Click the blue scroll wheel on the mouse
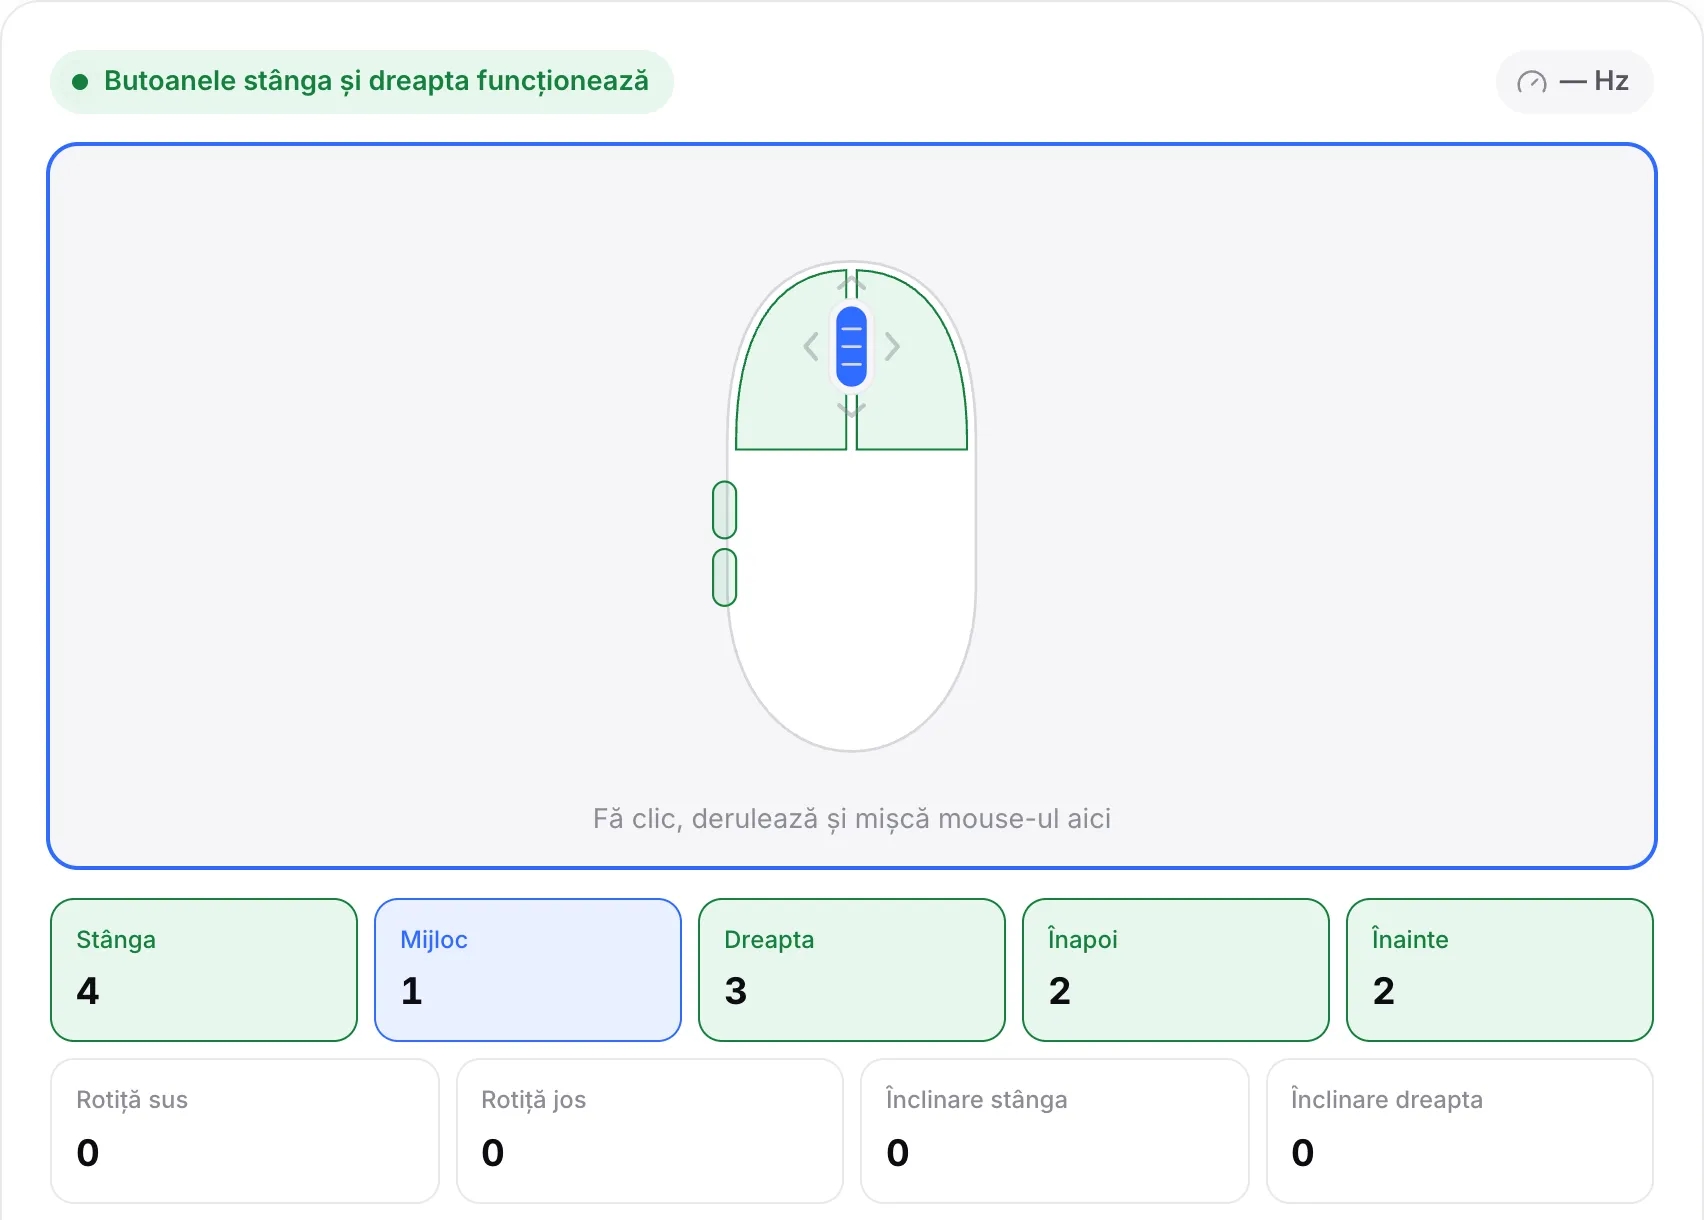Viewport: 1704px width, 1220px height. [x=851, y=347]
